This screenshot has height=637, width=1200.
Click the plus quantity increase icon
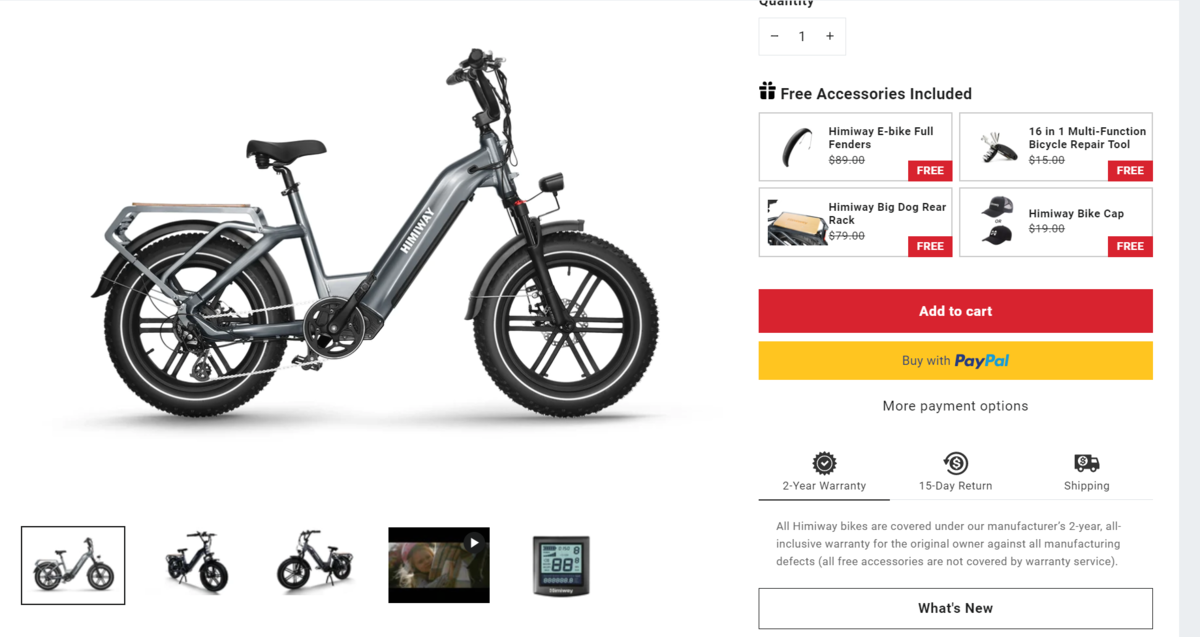click(830, 36)
